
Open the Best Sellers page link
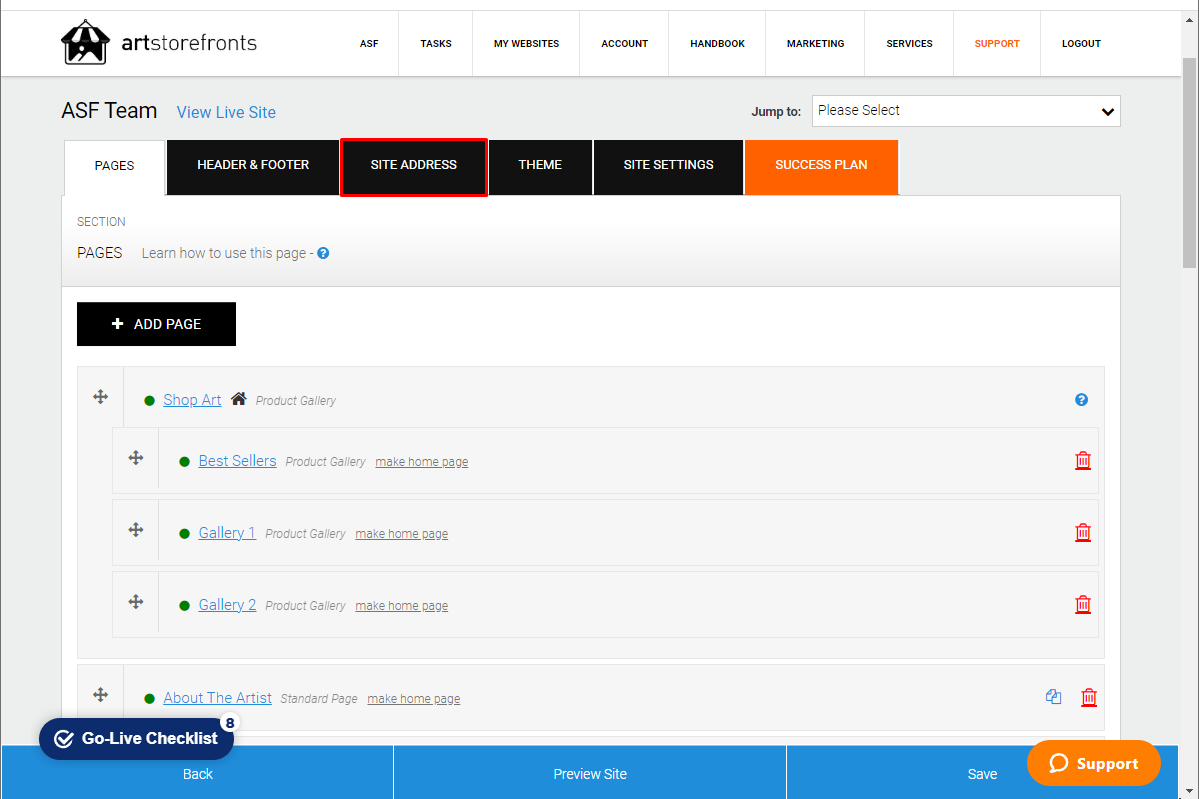[x=237, y=461]
